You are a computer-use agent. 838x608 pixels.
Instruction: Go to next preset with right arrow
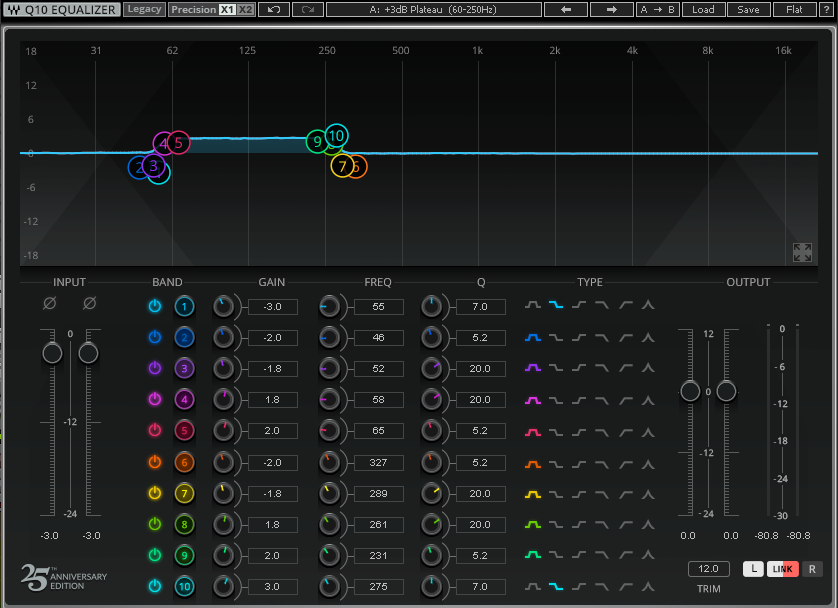click(611, 10)
